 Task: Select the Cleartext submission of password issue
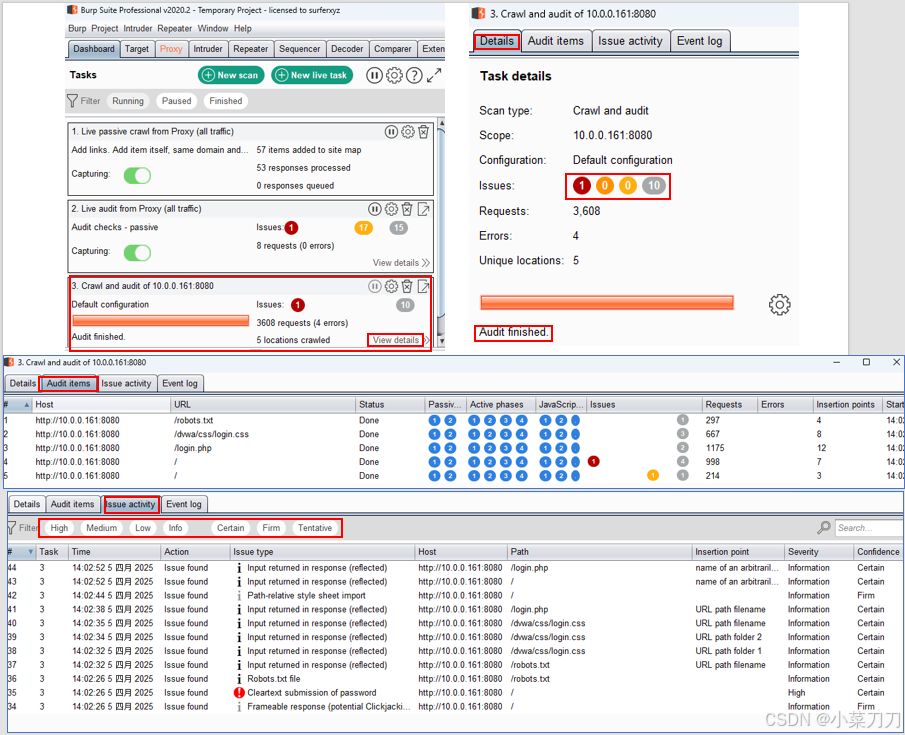pyautogui.click(x=455, y=692)
